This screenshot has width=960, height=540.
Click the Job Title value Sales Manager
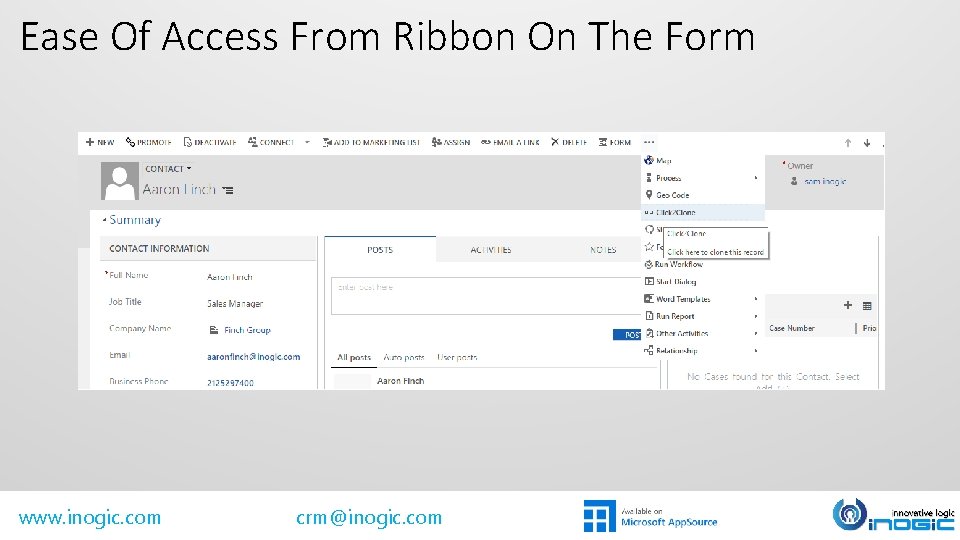[234, 303]
